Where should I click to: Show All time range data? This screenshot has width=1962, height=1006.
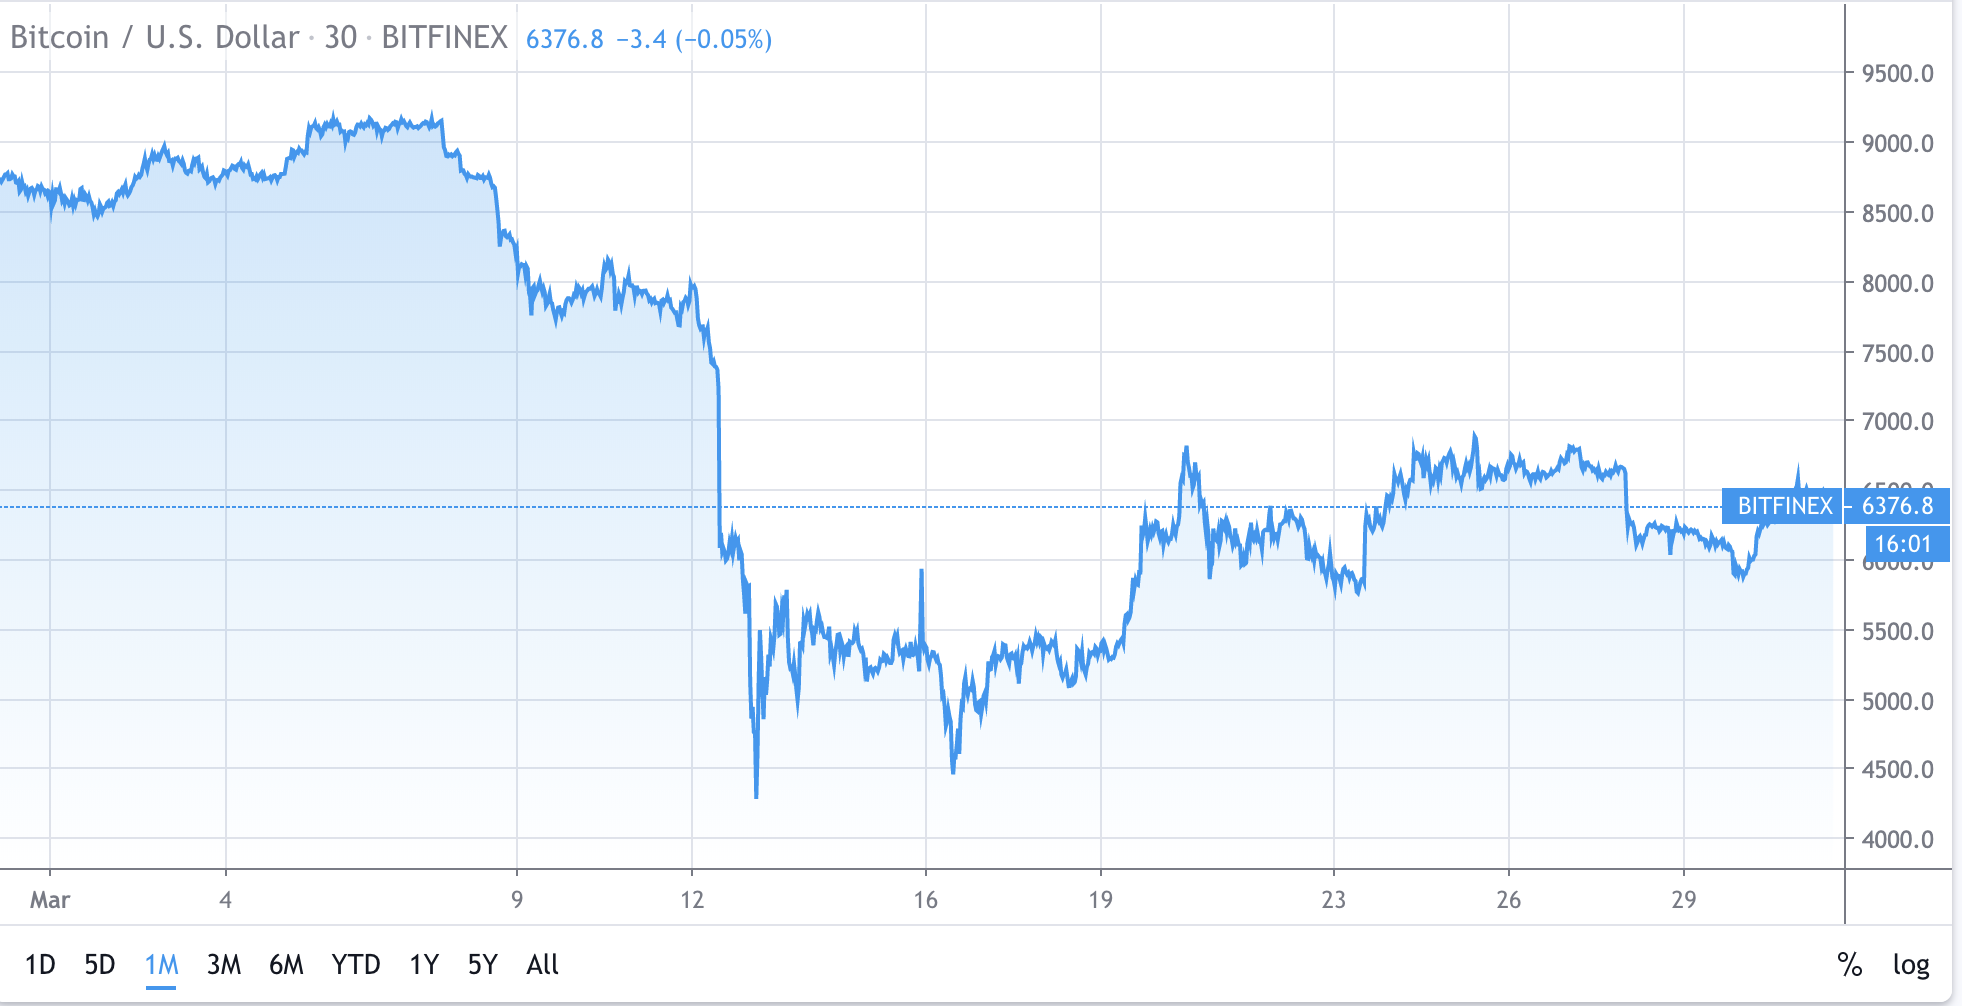click(542, 965)
